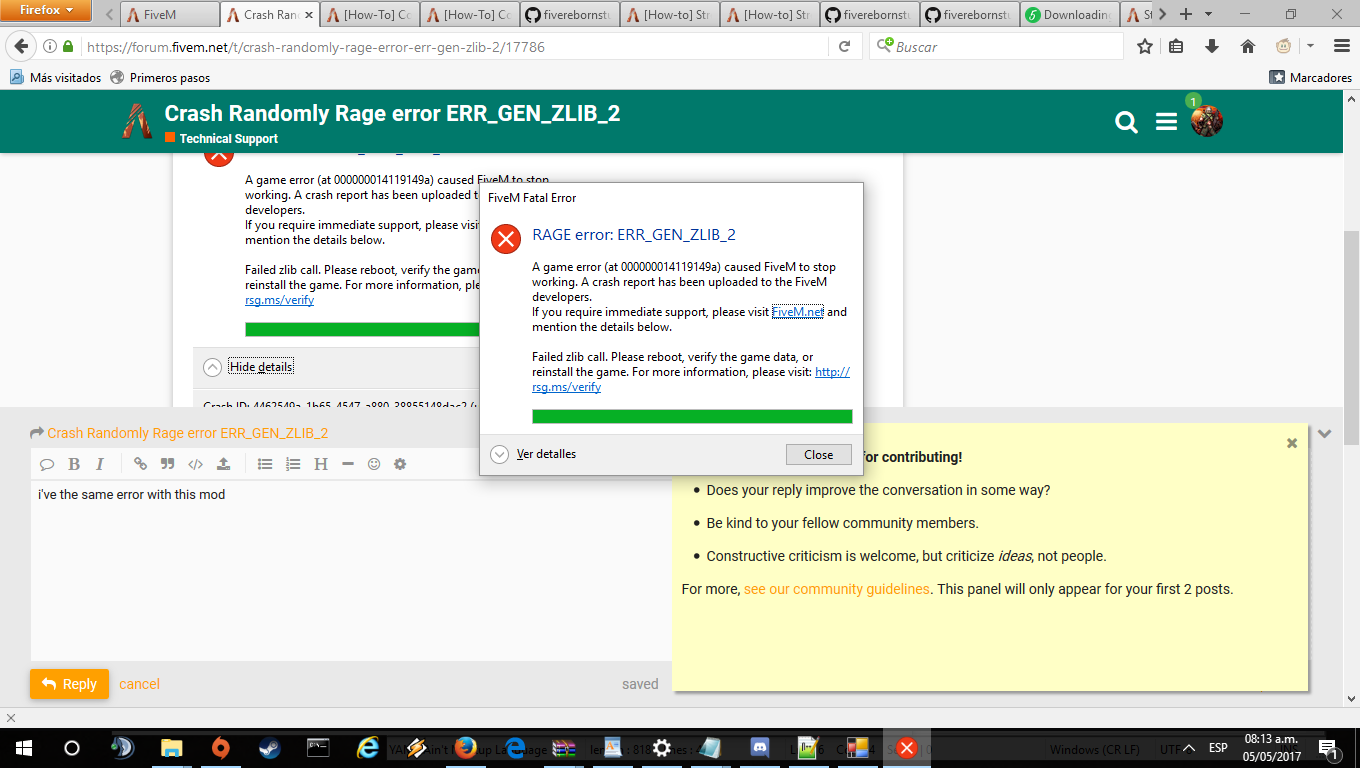This screenshot has width=1360, height=768.
Task: Open the dropdown arrow beside the face icon
Action: (1310, 46)
